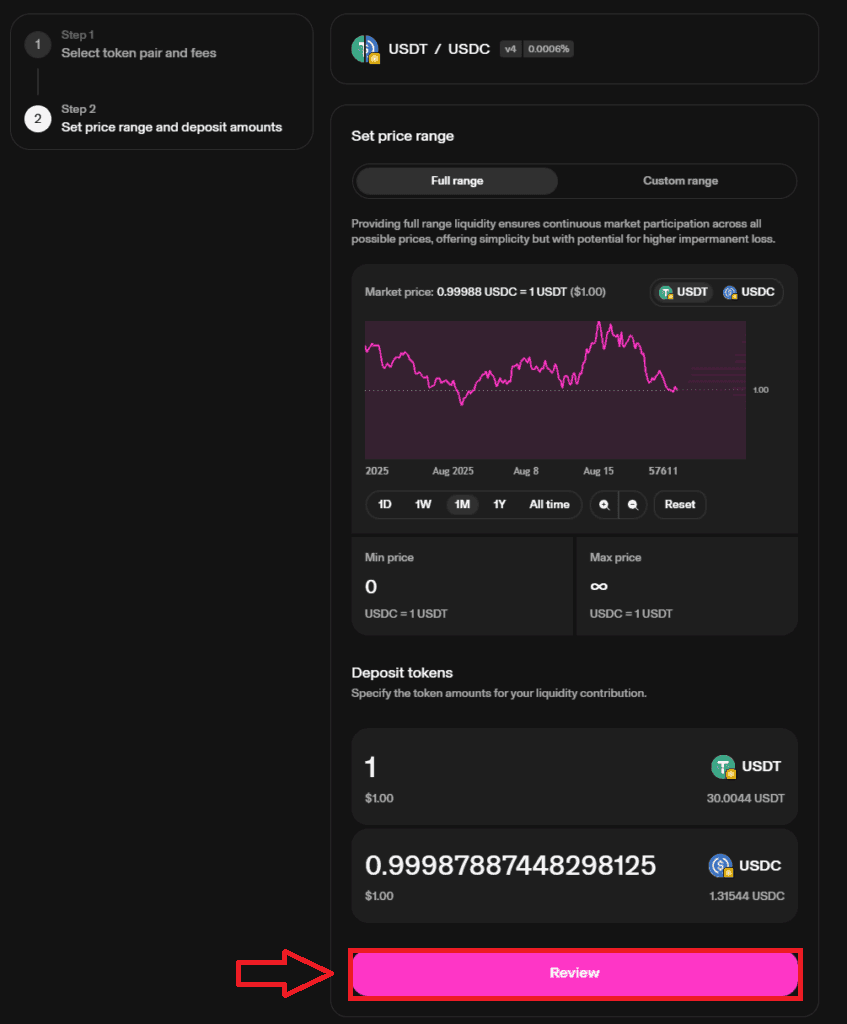This screenshot has height=1024, width=847.
Task: Select the All time chart timeframe
Action: point(549,505)
